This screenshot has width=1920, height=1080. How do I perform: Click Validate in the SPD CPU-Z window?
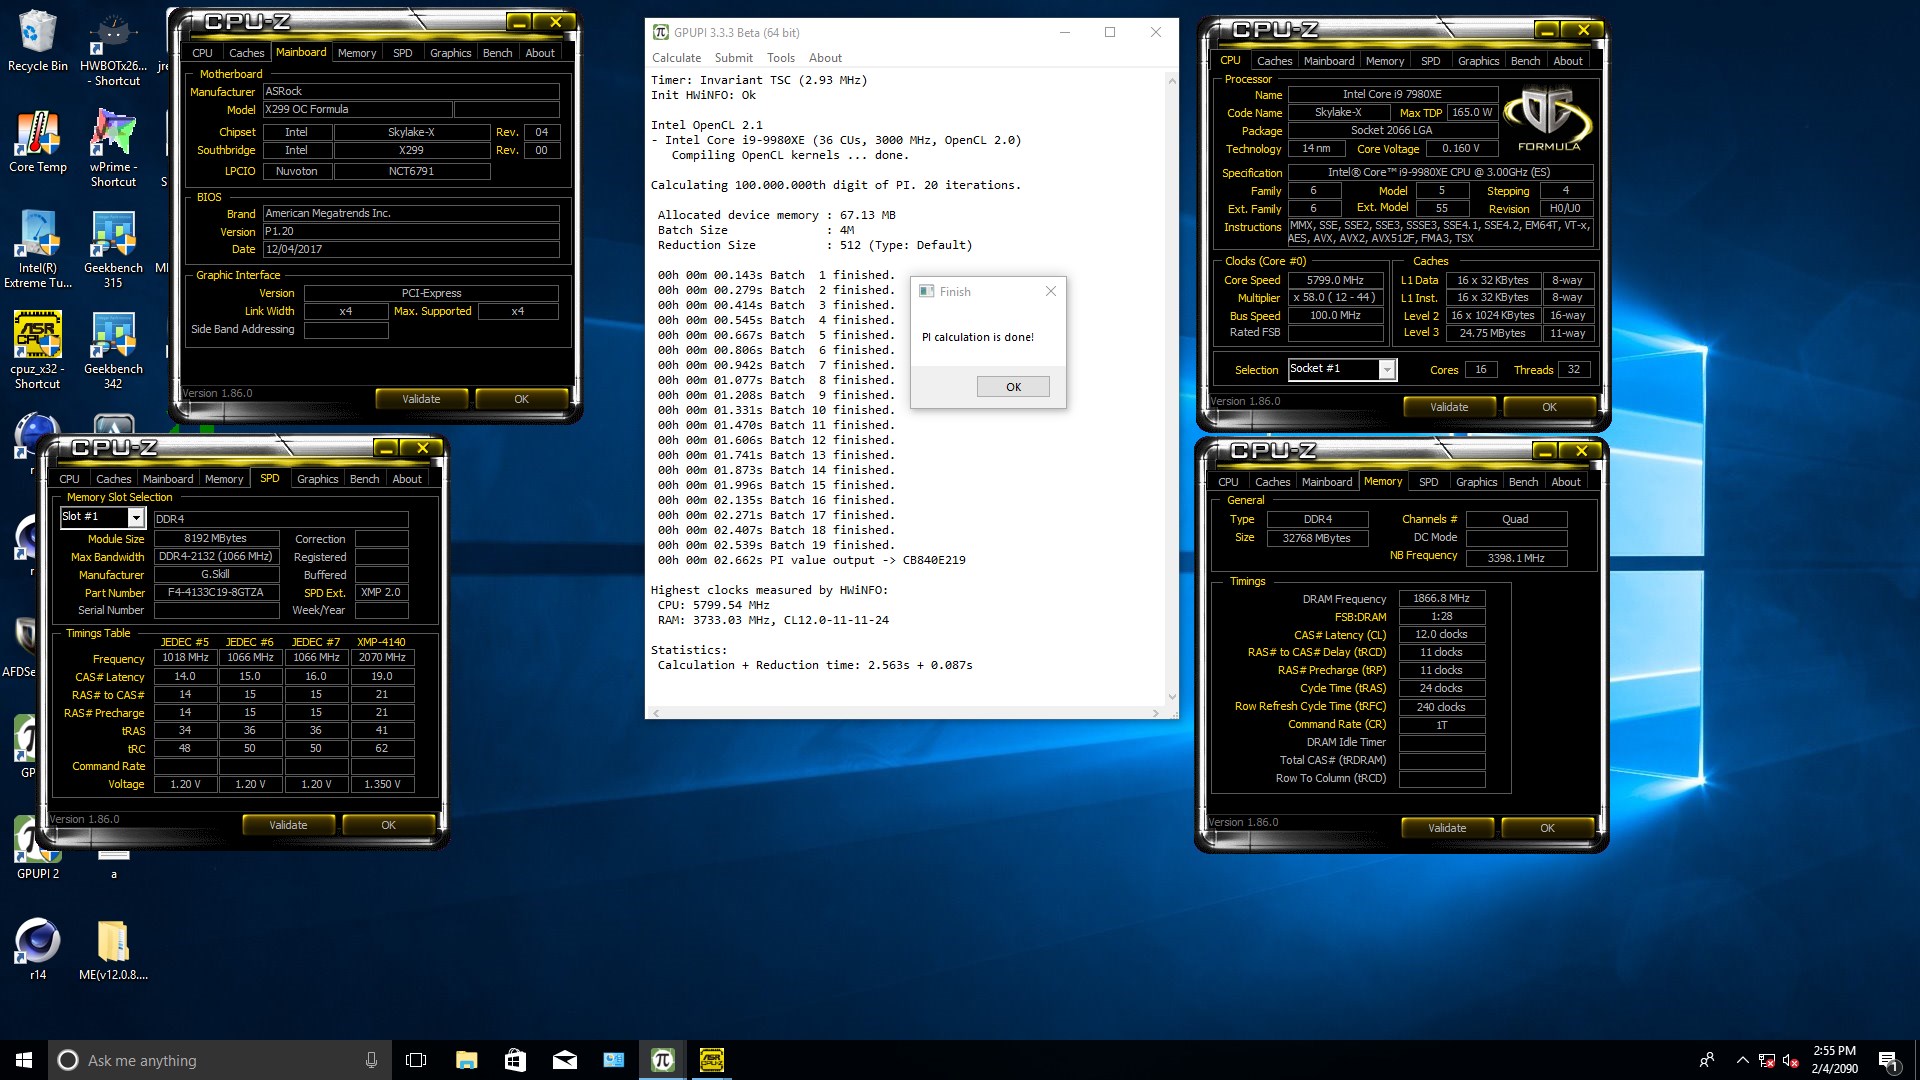288,825
